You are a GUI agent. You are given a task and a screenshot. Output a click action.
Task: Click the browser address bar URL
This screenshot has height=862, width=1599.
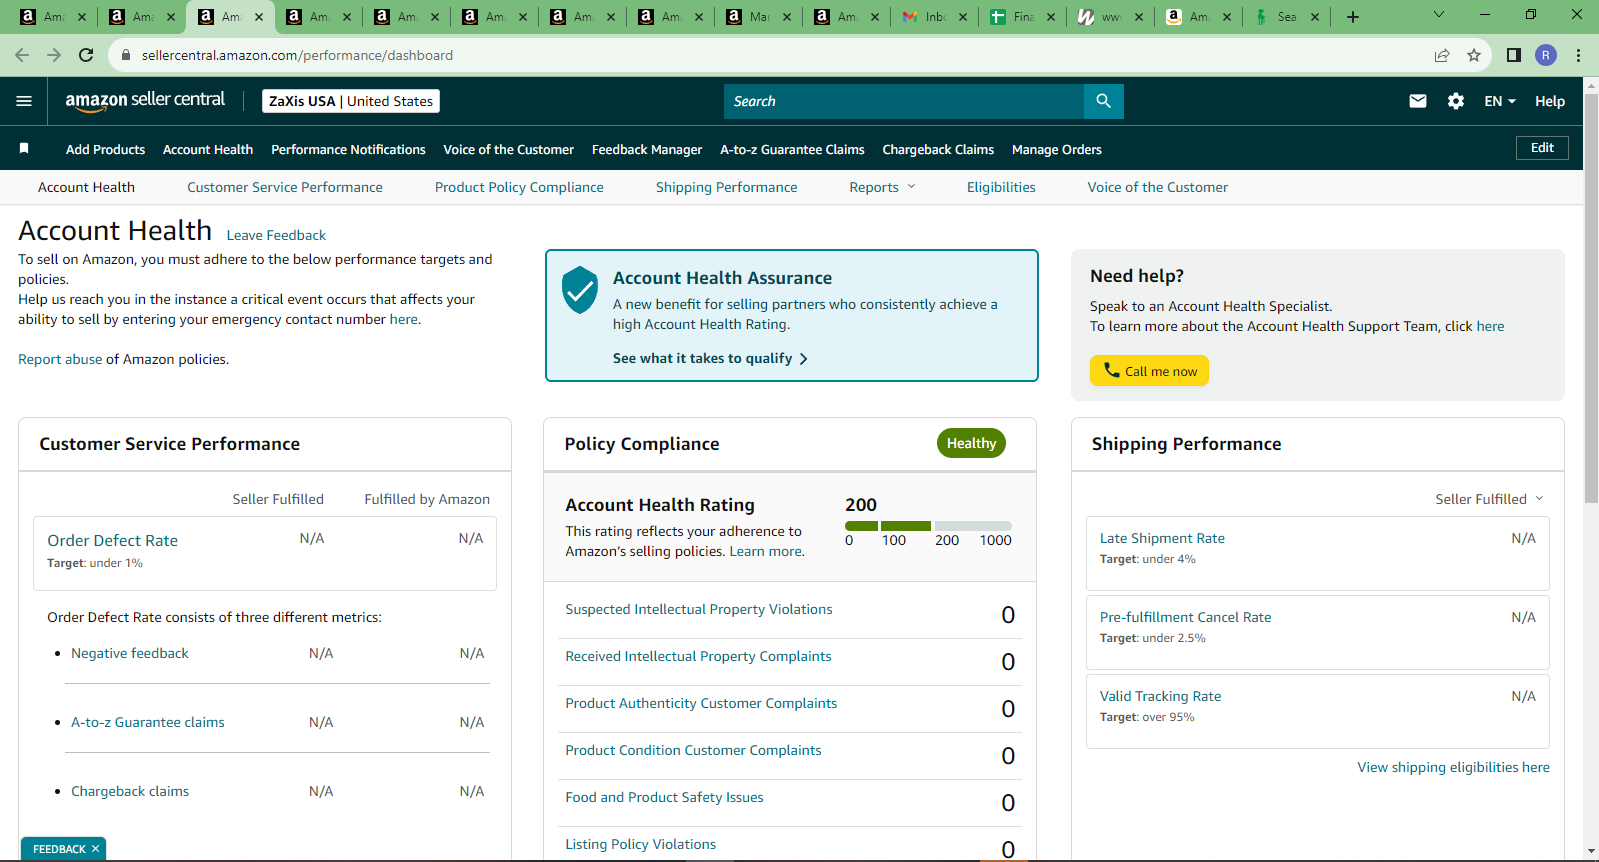[x=297, y=55]
